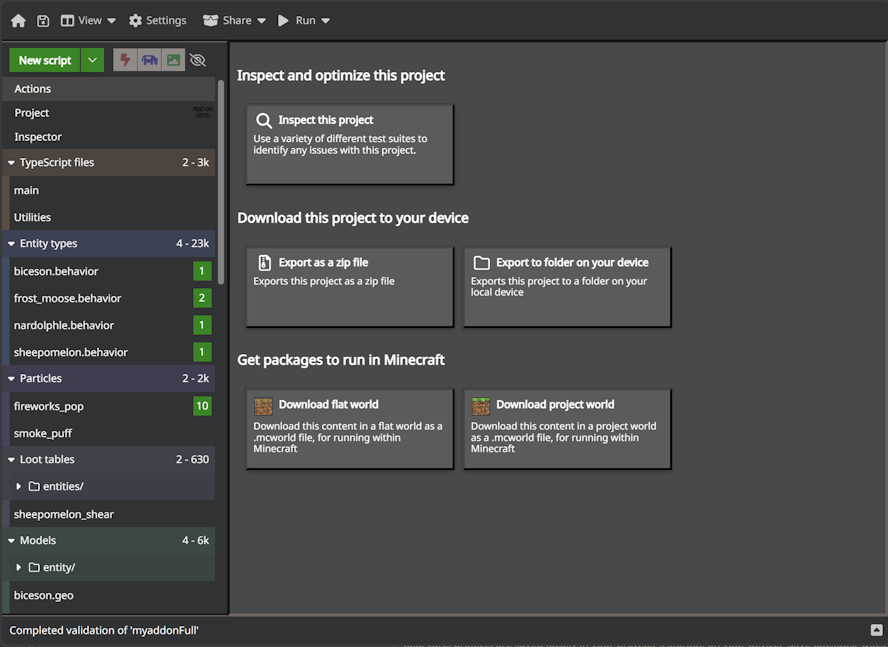The height and width of the screenshot is (647, 888).
Task: Click the save project icon
Action: [43, 20]
